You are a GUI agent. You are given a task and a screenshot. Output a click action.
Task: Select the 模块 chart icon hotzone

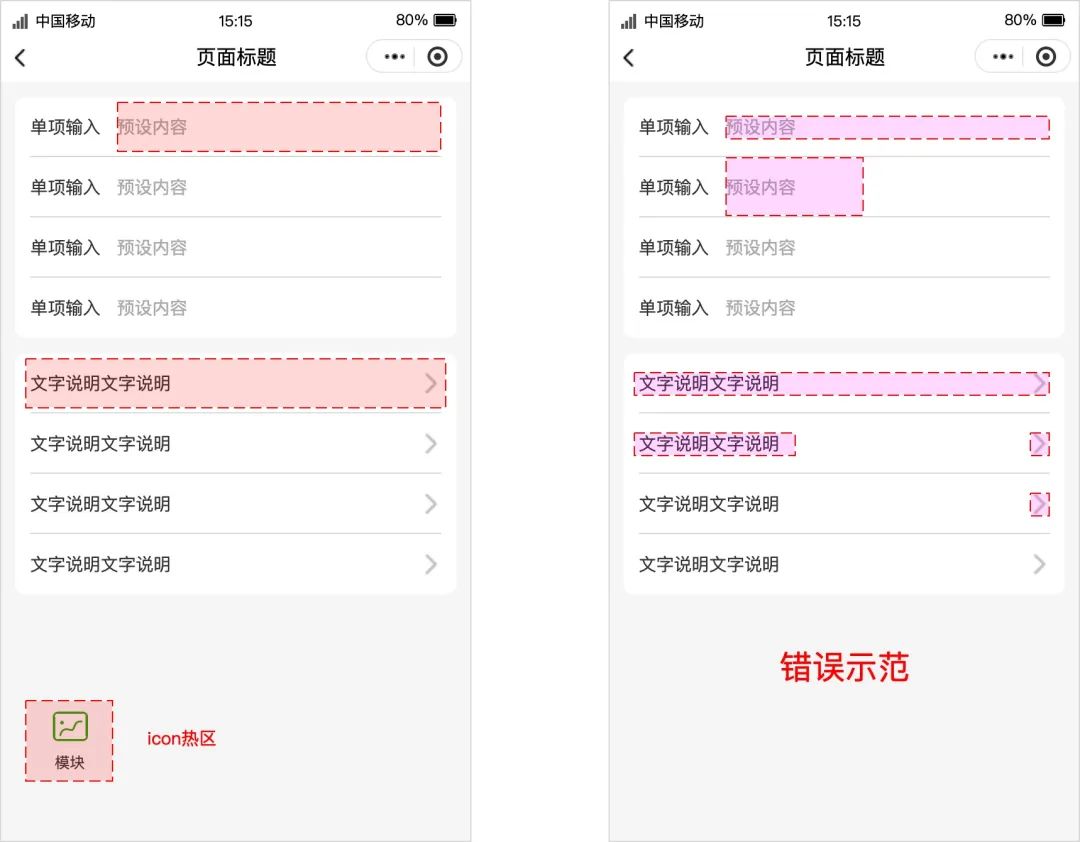[x=68, y=740]
